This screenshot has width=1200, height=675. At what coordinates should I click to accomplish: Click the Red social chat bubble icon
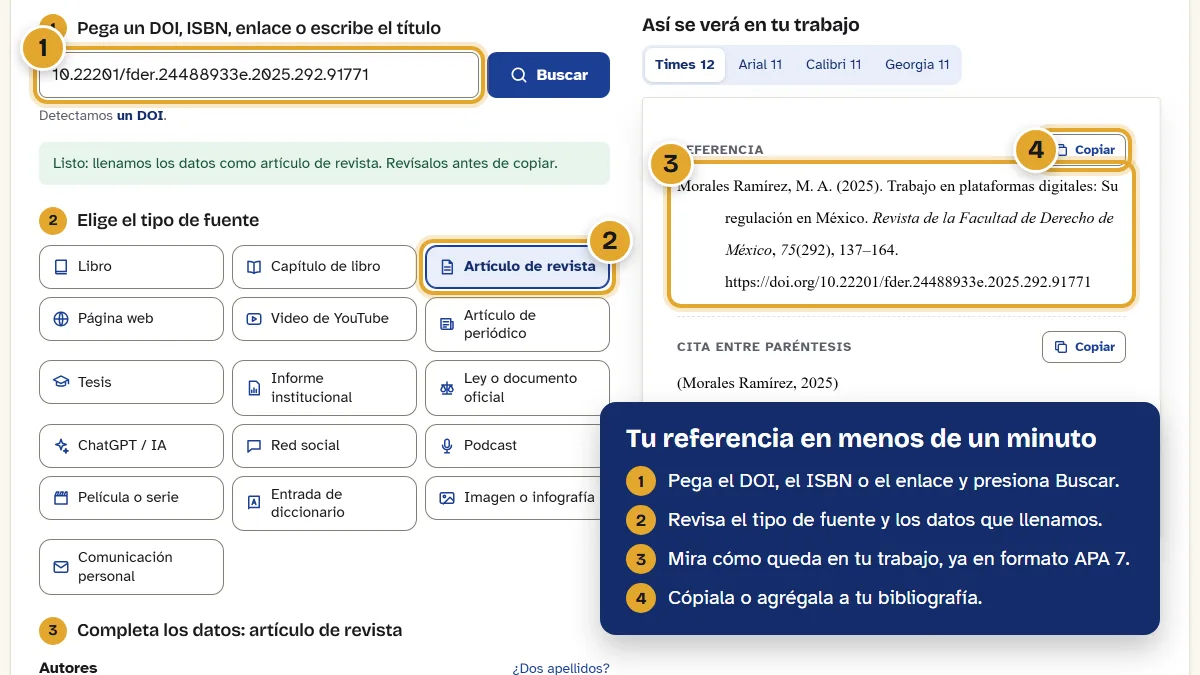point(253,446)
